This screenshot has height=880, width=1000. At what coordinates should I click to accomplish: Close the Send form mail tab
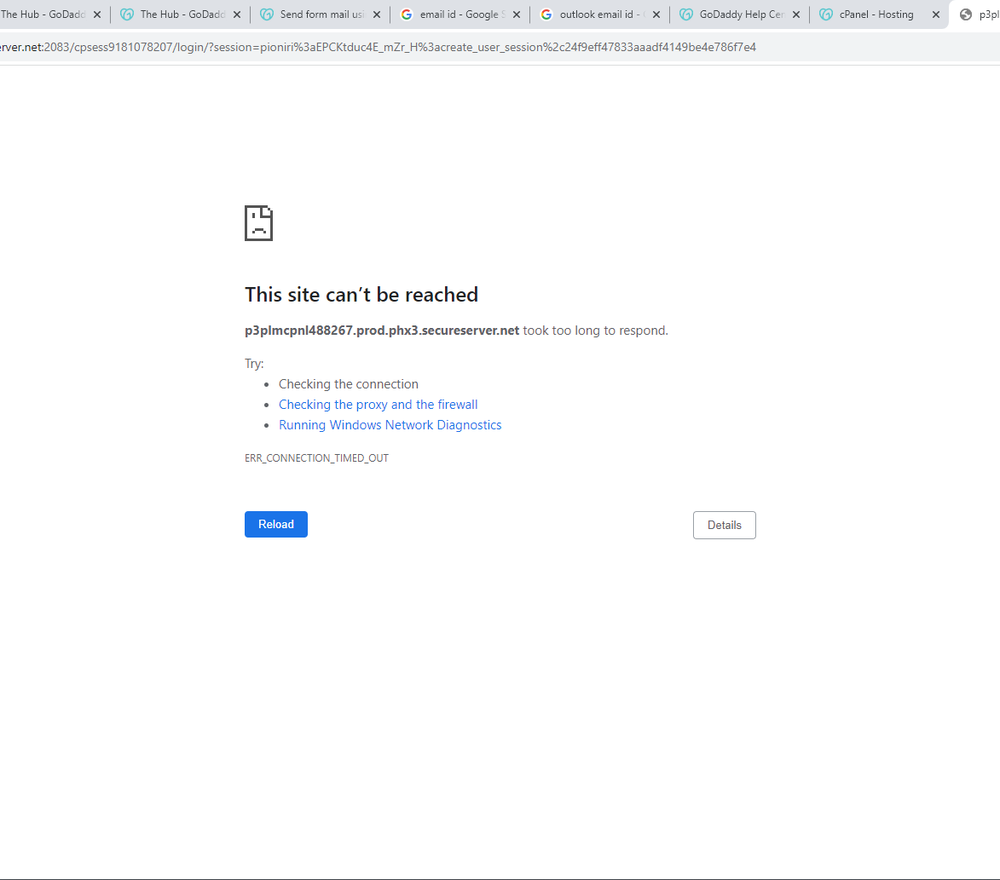376,15
